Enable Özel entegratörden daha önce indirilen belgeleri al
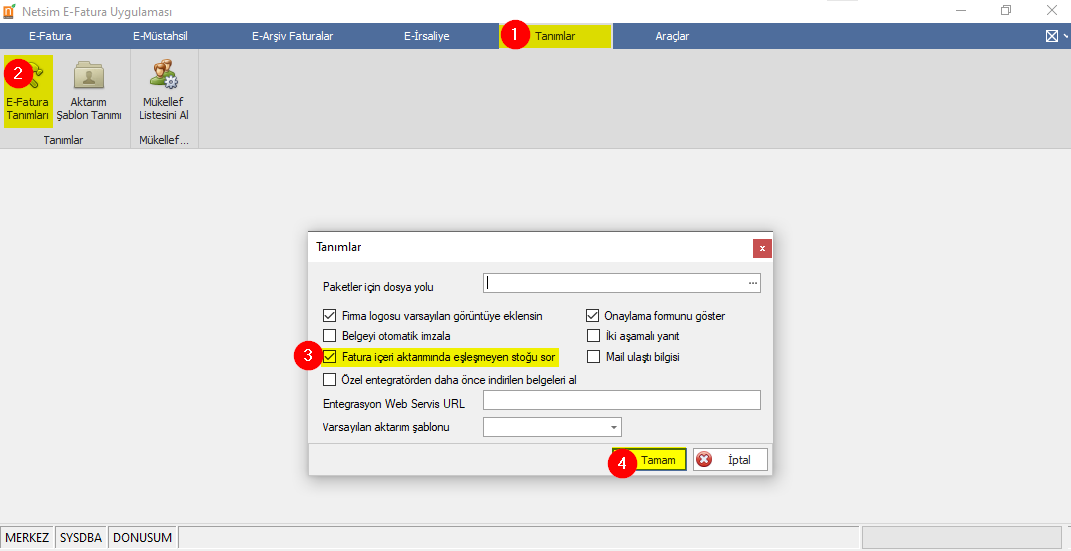The width and height of the screenshot is (1071, 551). (330, 380)
